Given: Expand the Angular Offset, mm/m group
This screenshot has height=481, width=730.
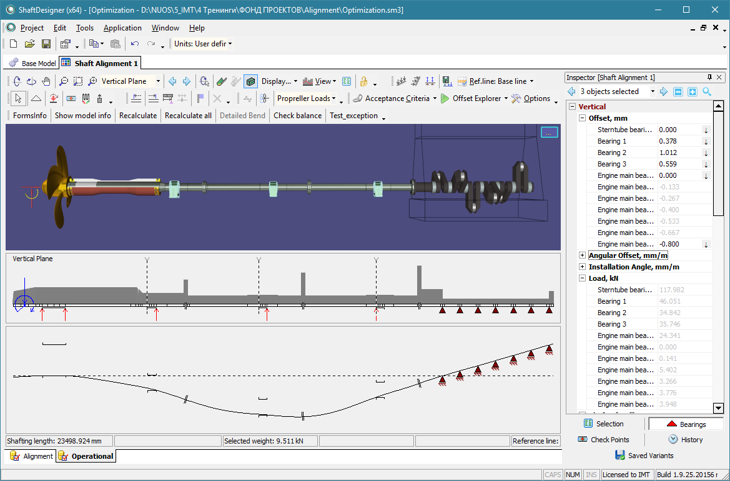Looking at the screenshot, I should point(582,255).
